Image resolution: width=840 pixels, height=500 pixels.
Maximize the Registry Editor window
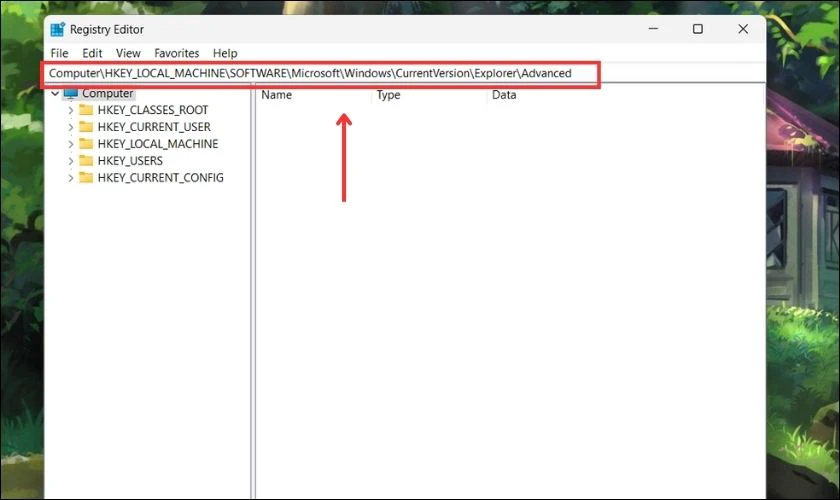pyautogui.click(x=698, y=29)
